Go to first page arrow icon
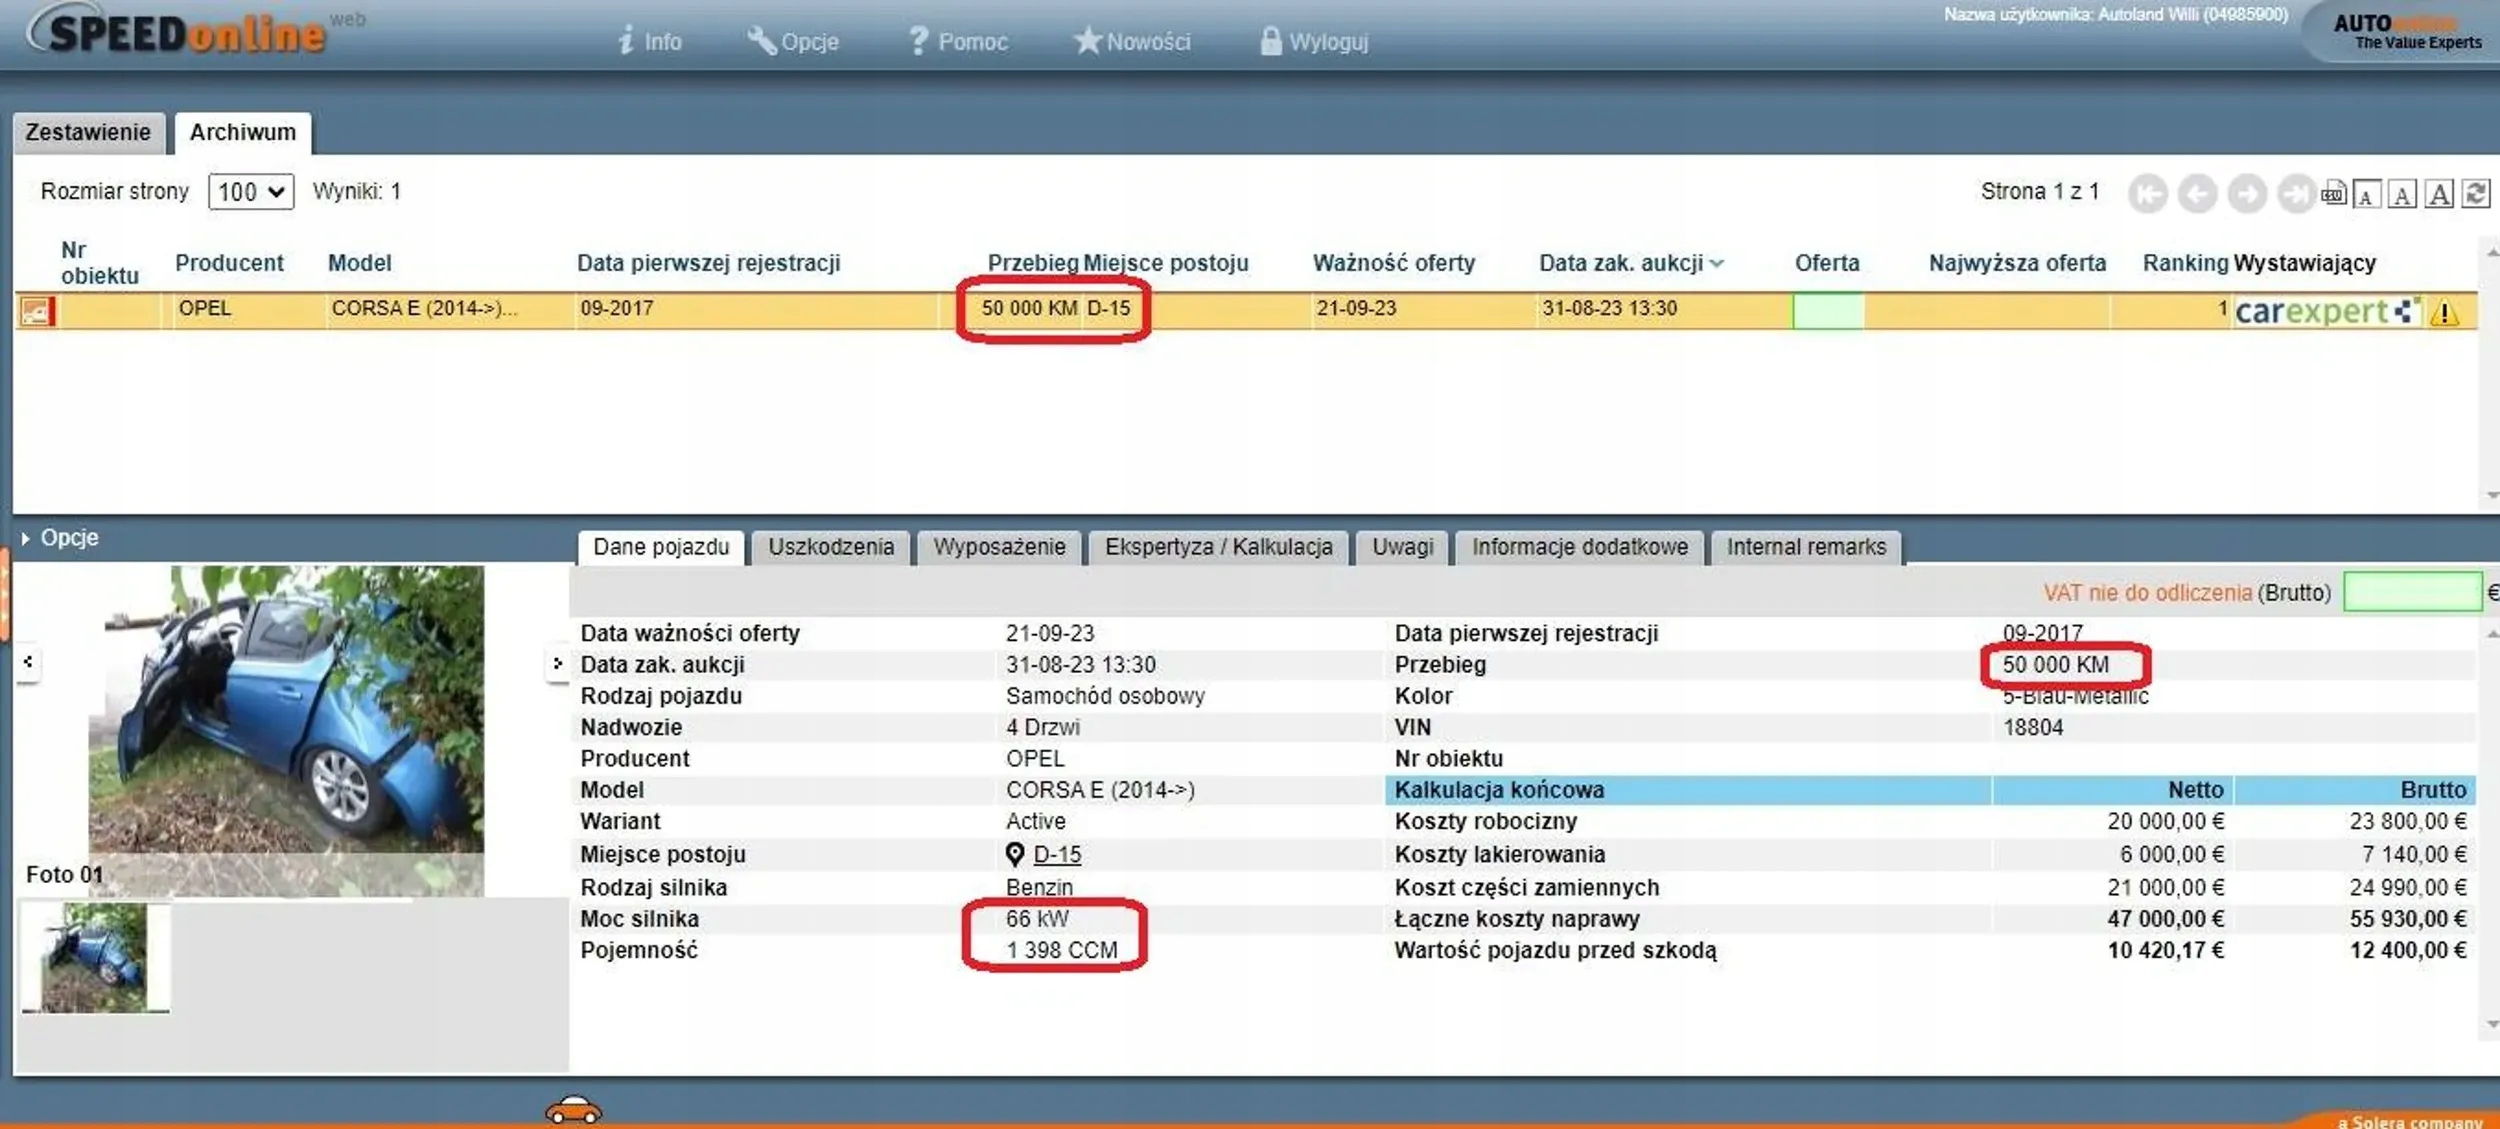Viewport: 2500px width, 1129px height. [2148, 194]
